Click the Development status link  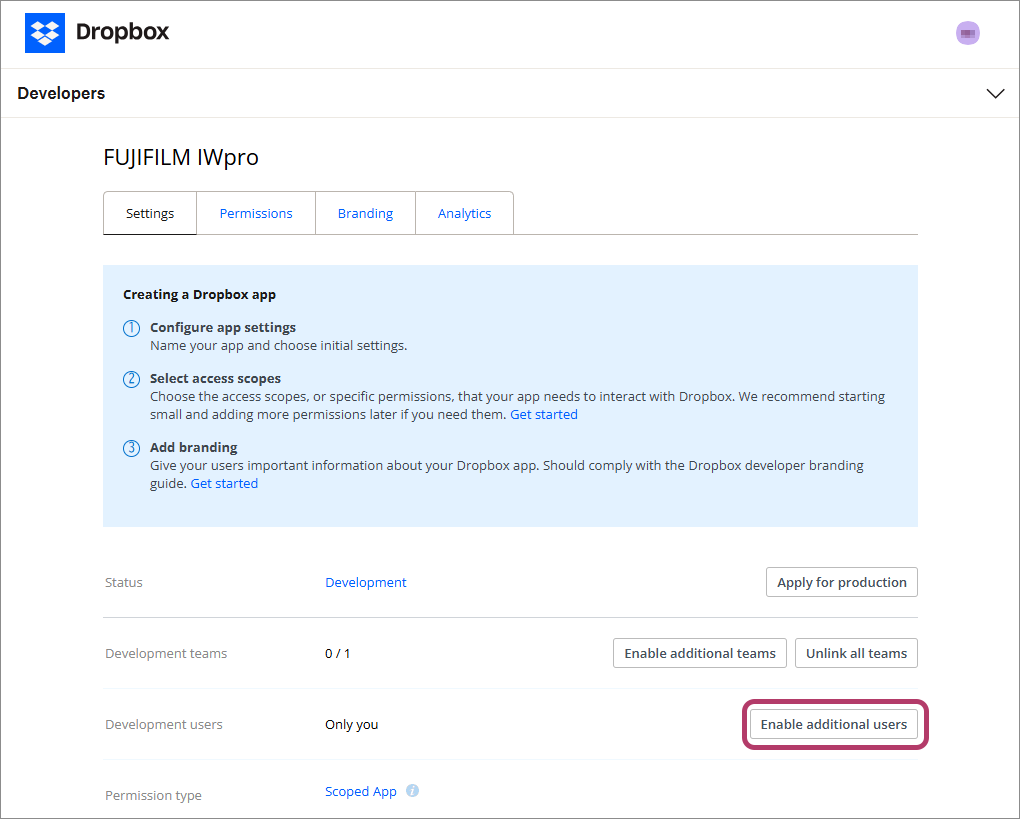click(366, 582)
